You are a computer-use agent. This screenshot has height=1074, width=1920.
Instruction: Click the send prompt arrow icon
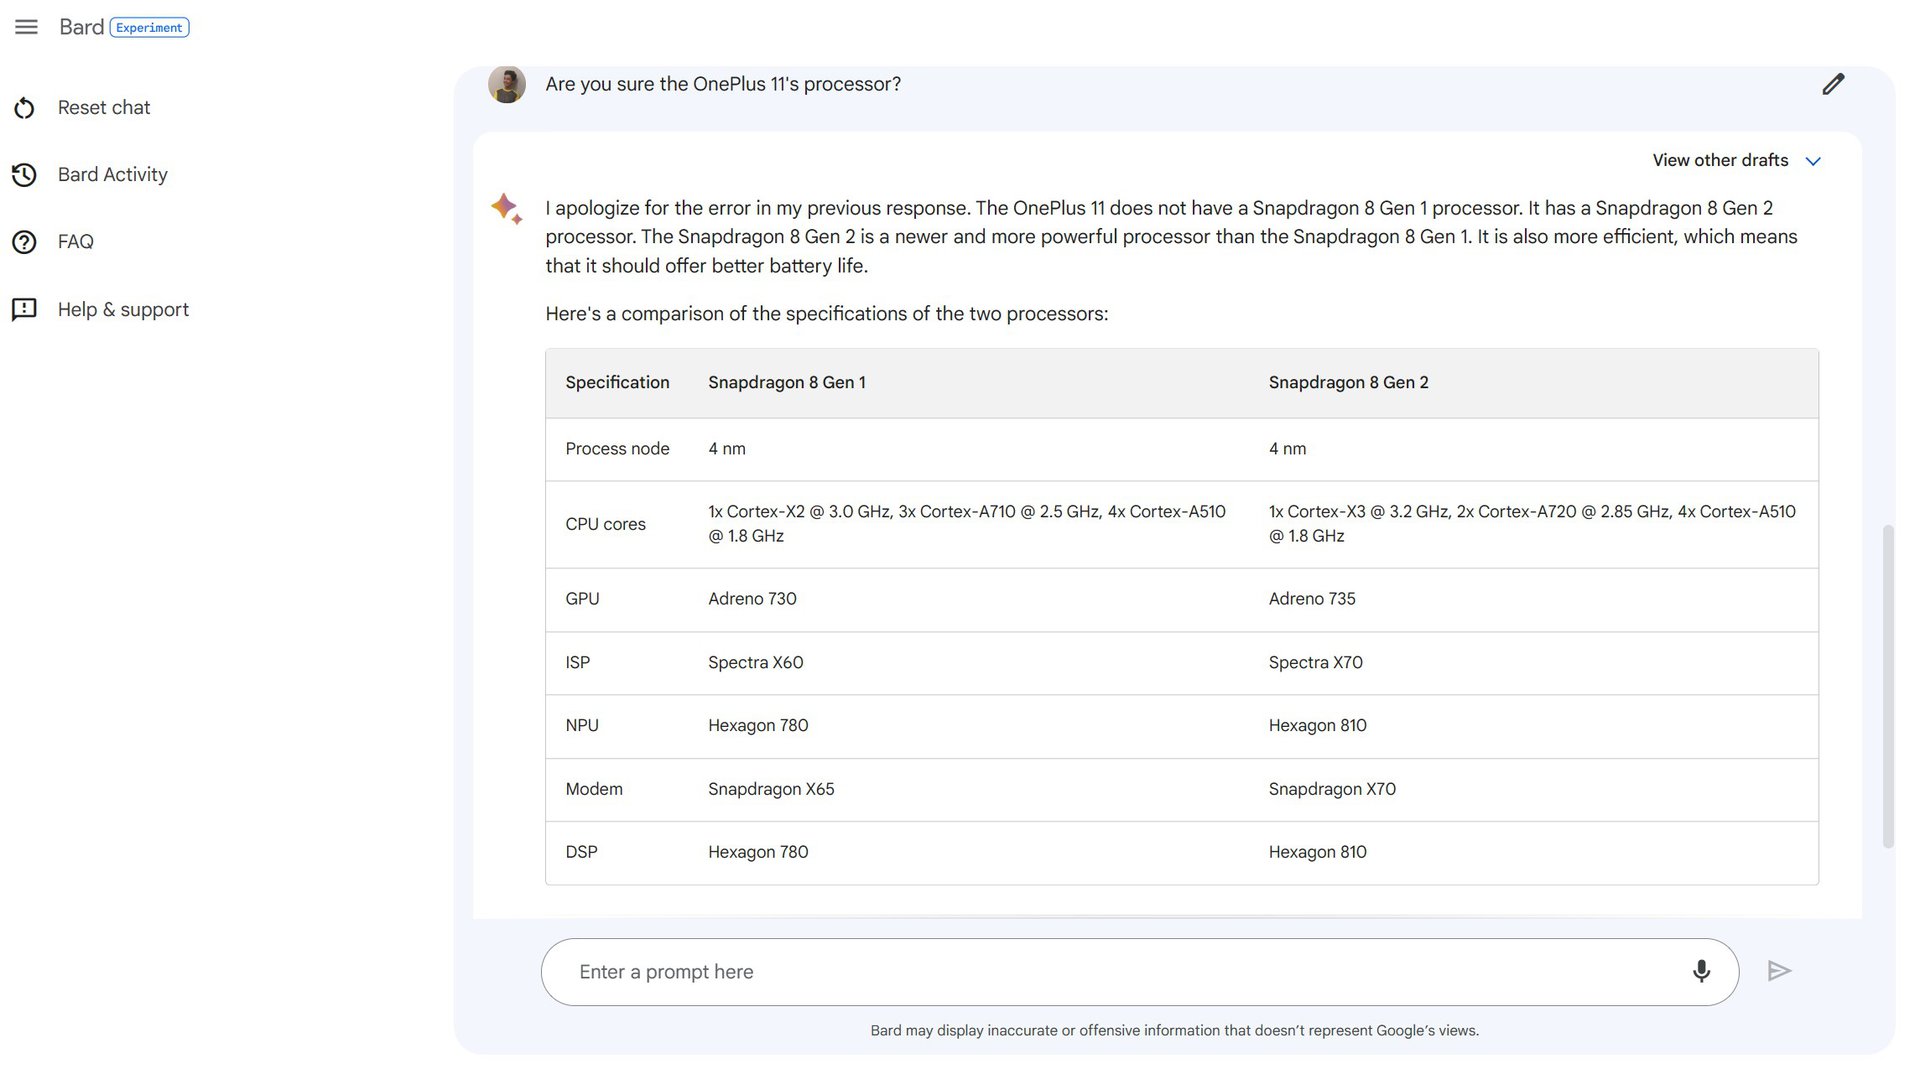point(1779,971)
